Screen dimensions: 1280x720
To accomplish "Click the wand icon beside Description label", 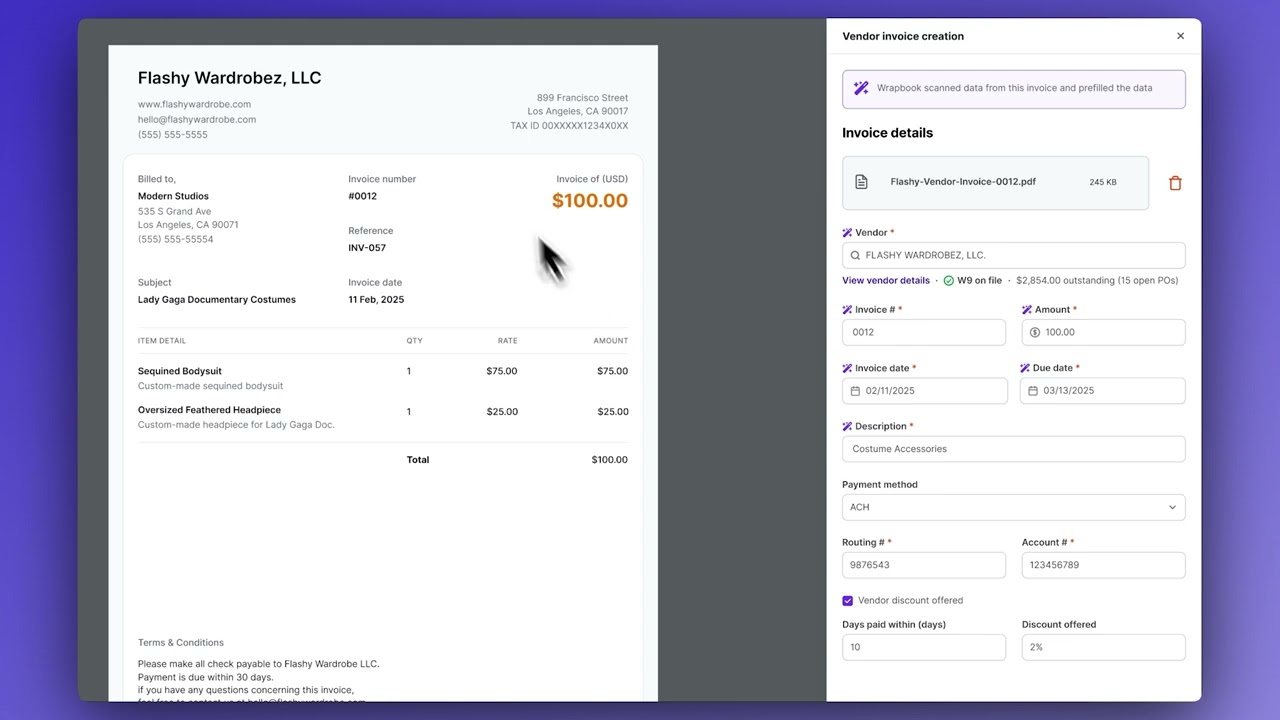I will point(847,426).
